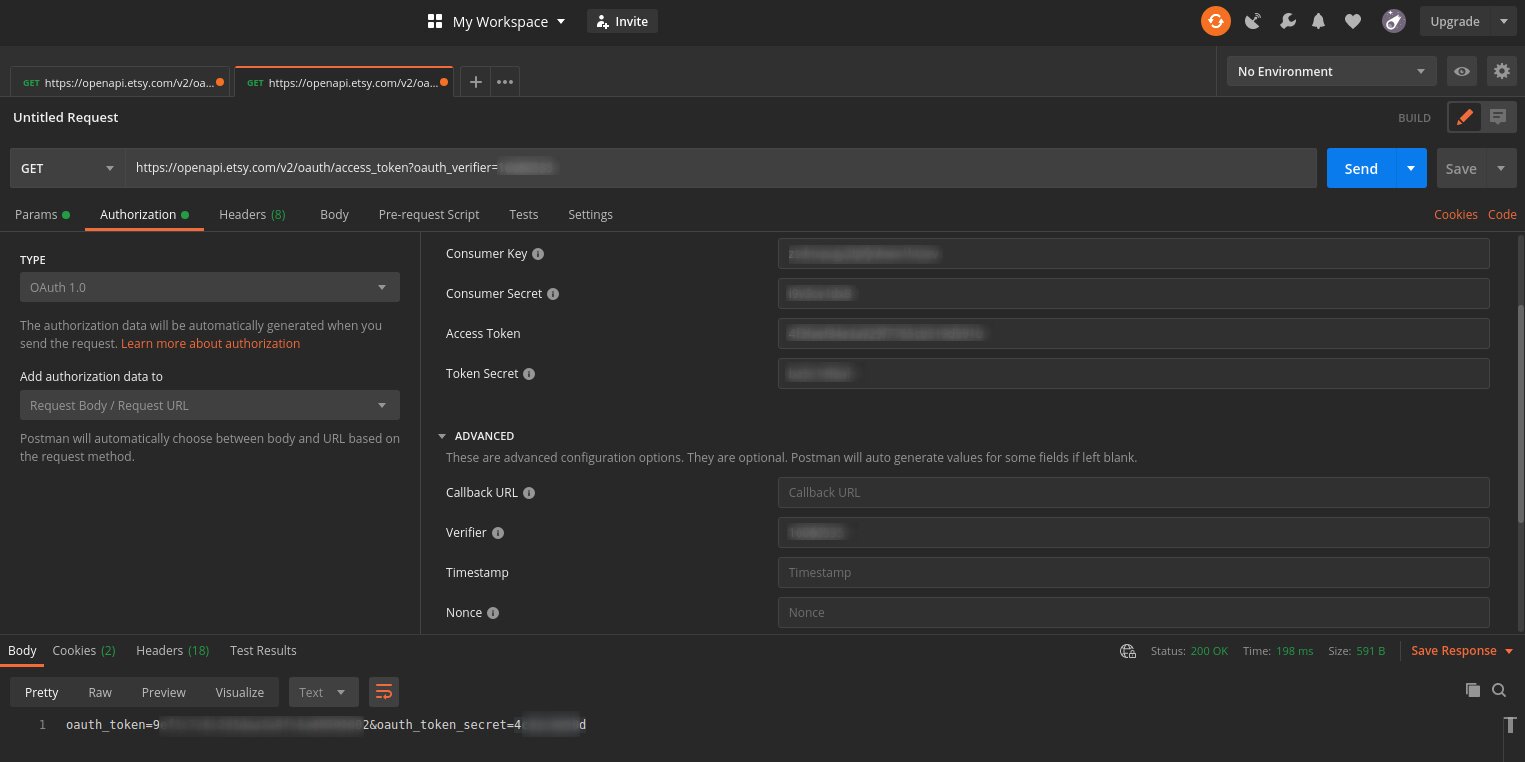Click the Nonce input field

(x=1133, y=613)
